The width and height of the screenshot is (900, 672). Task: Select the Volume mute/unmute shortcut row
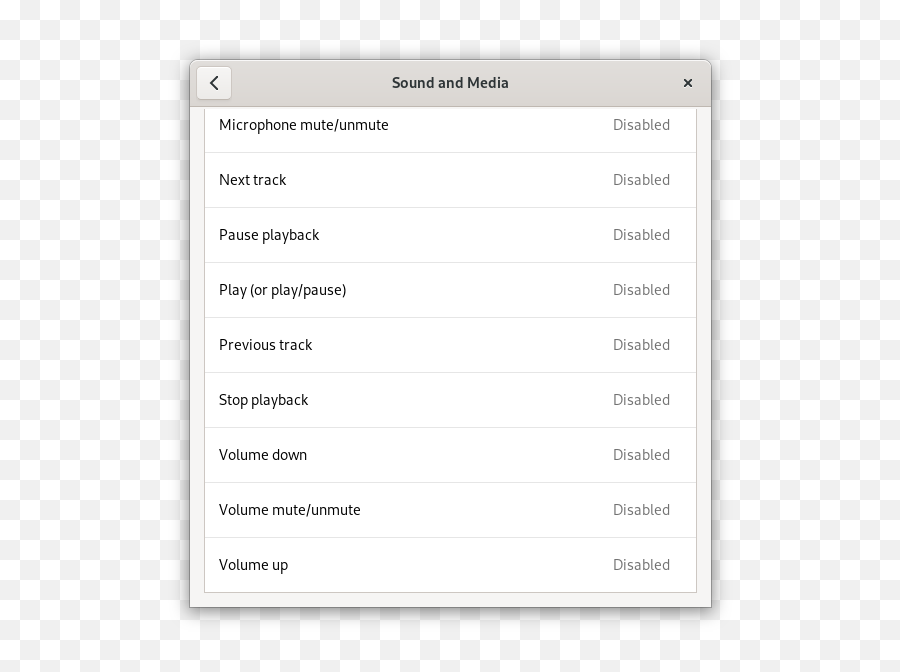point(451,511)
